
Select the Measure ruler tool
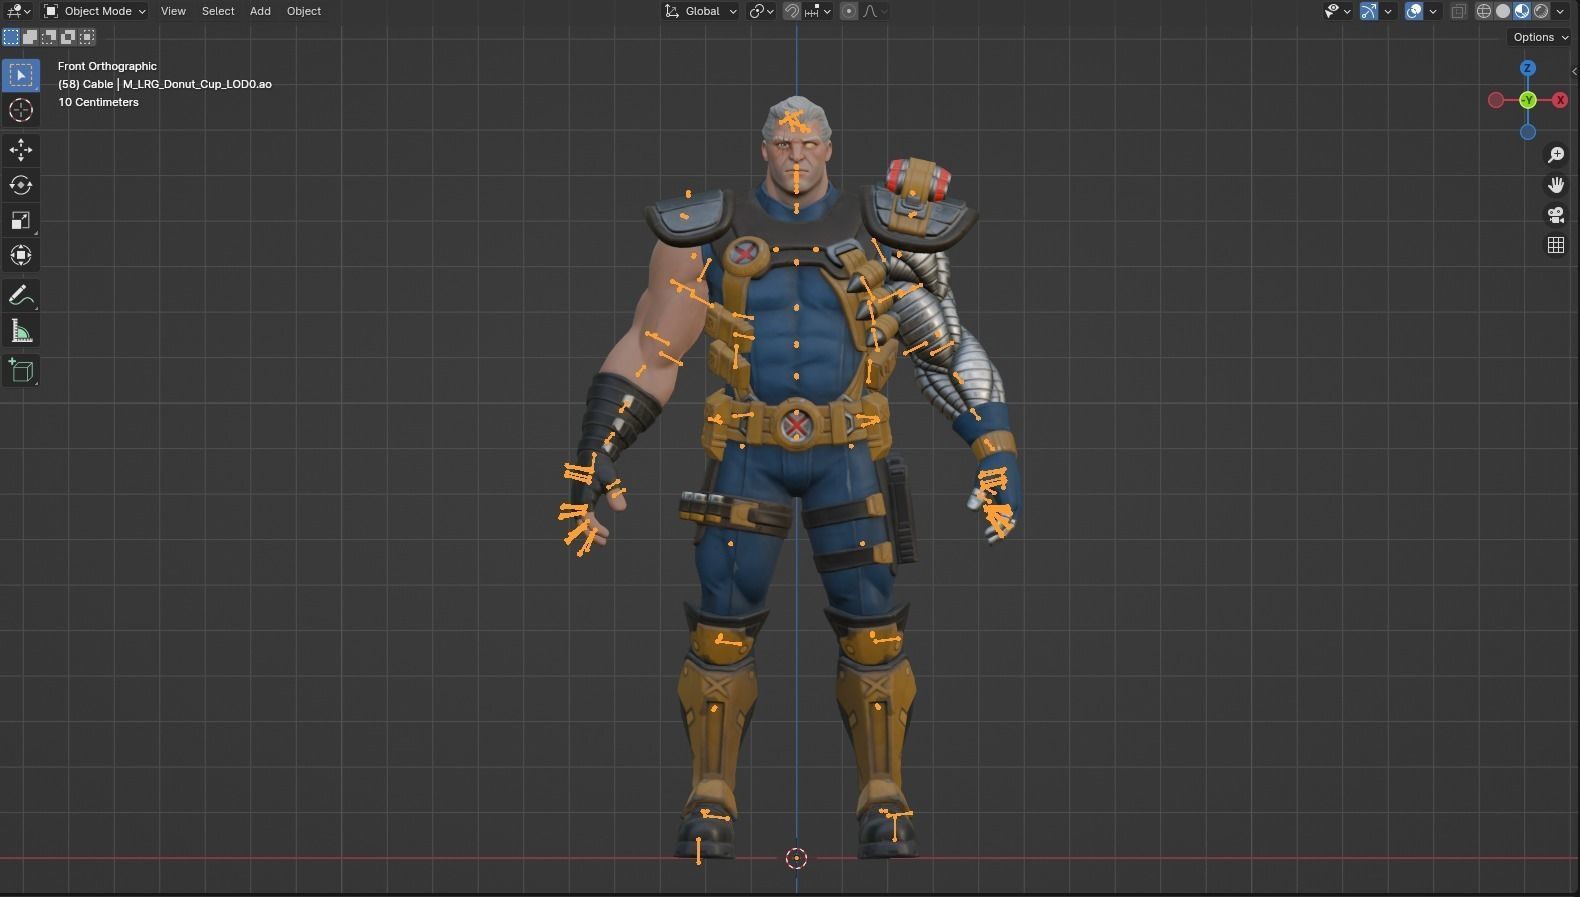(21, 331)
